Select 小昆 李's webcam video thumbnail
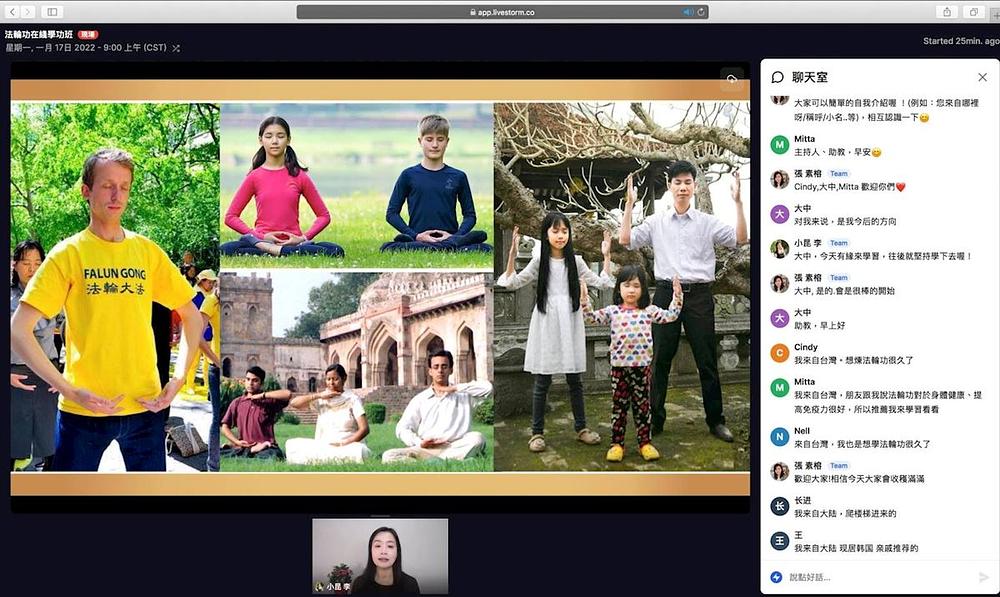Image resolution: width=1000 pixels, height=597 pixels. point(381,553)
